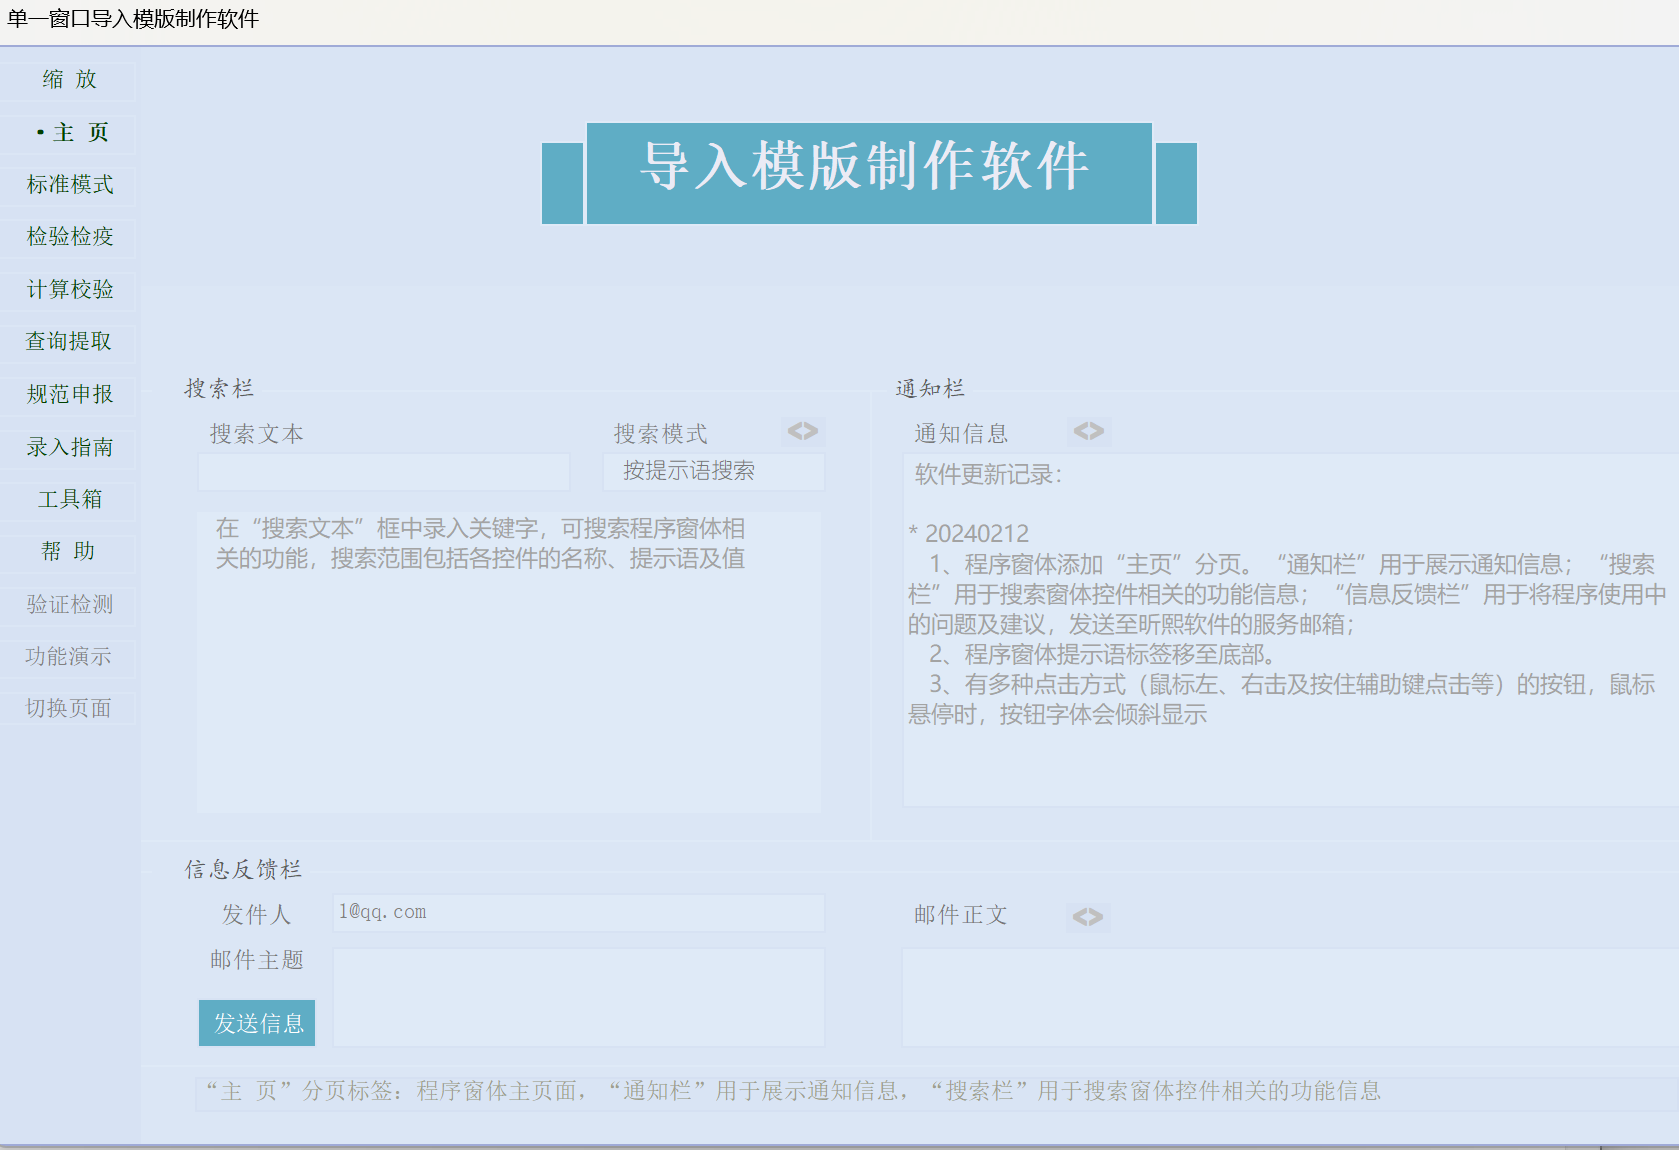Select the 检验检疫 sidebar tab
This screenshot has height=1150, width=1679.
click(69, 237)
